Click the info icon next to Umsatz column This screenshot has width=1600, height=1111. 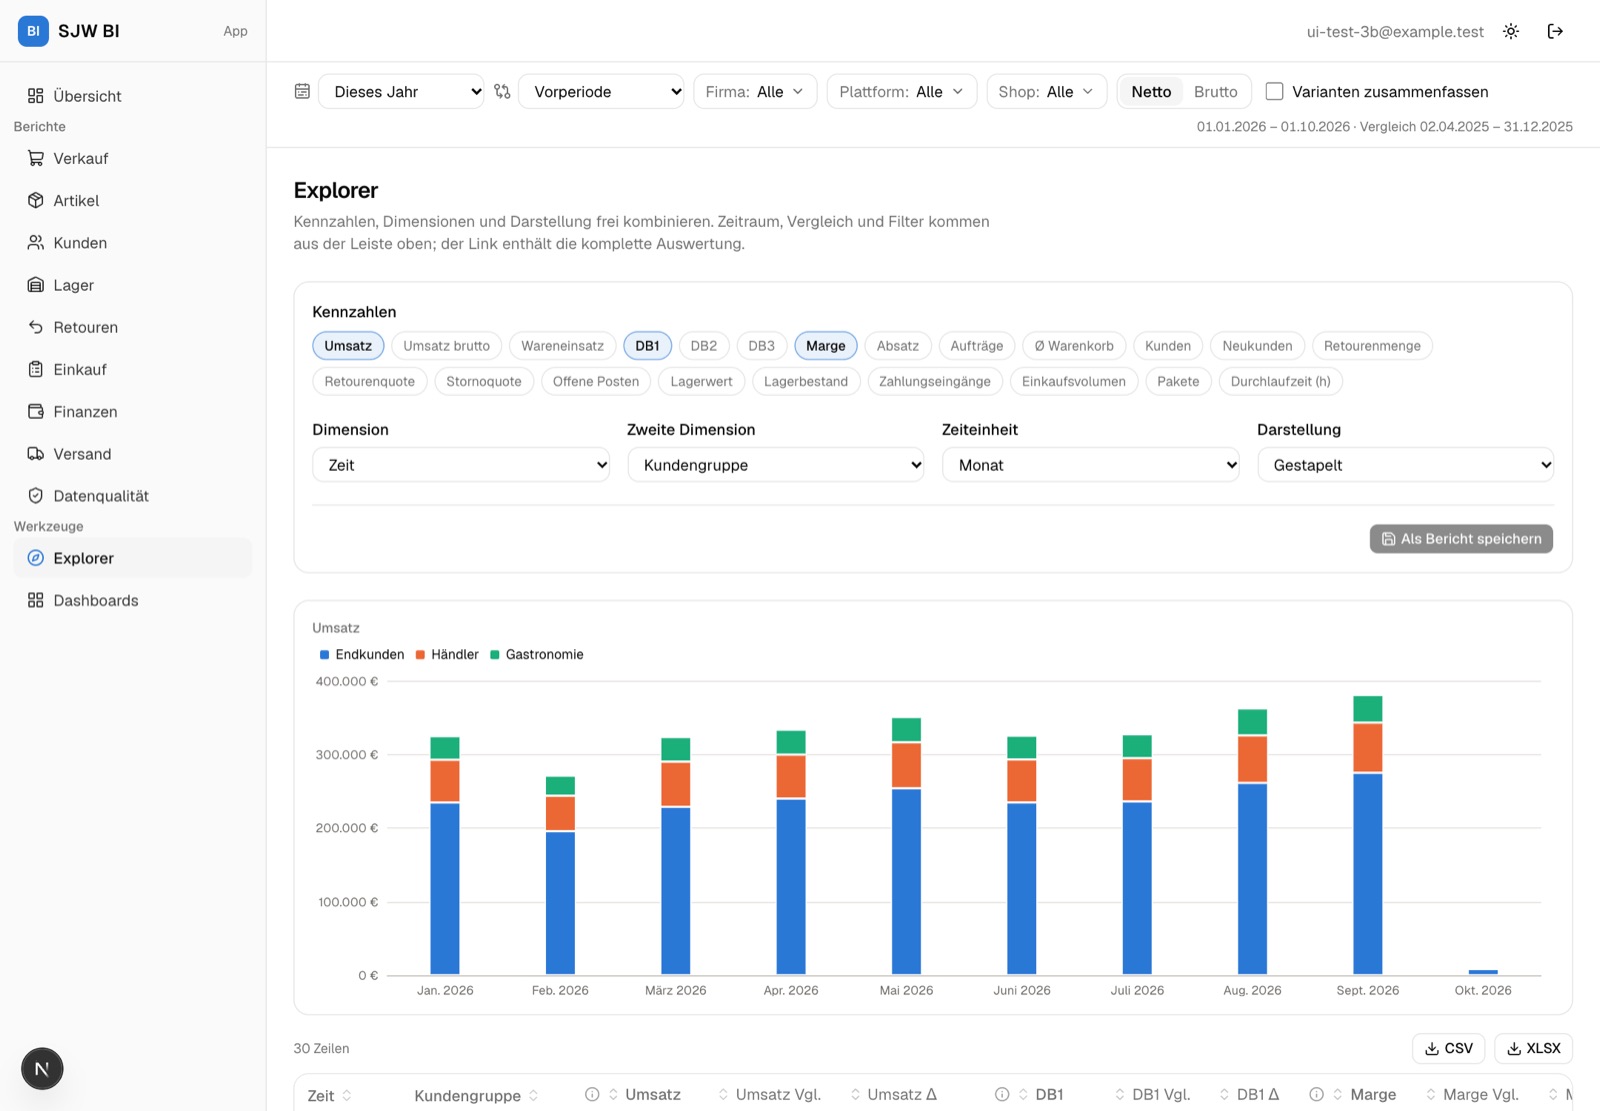[592, 1094]
